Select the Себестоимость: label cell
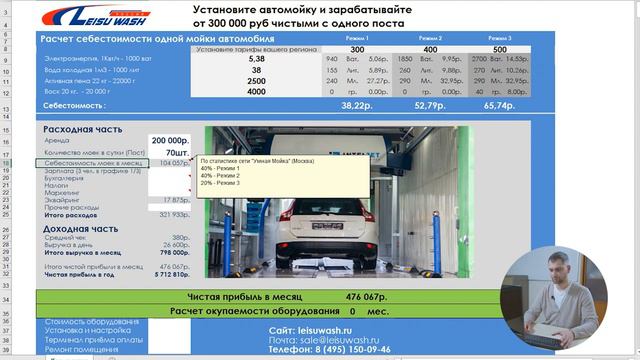640x360 pixels. pyautogui.click(x=74, y=106)
